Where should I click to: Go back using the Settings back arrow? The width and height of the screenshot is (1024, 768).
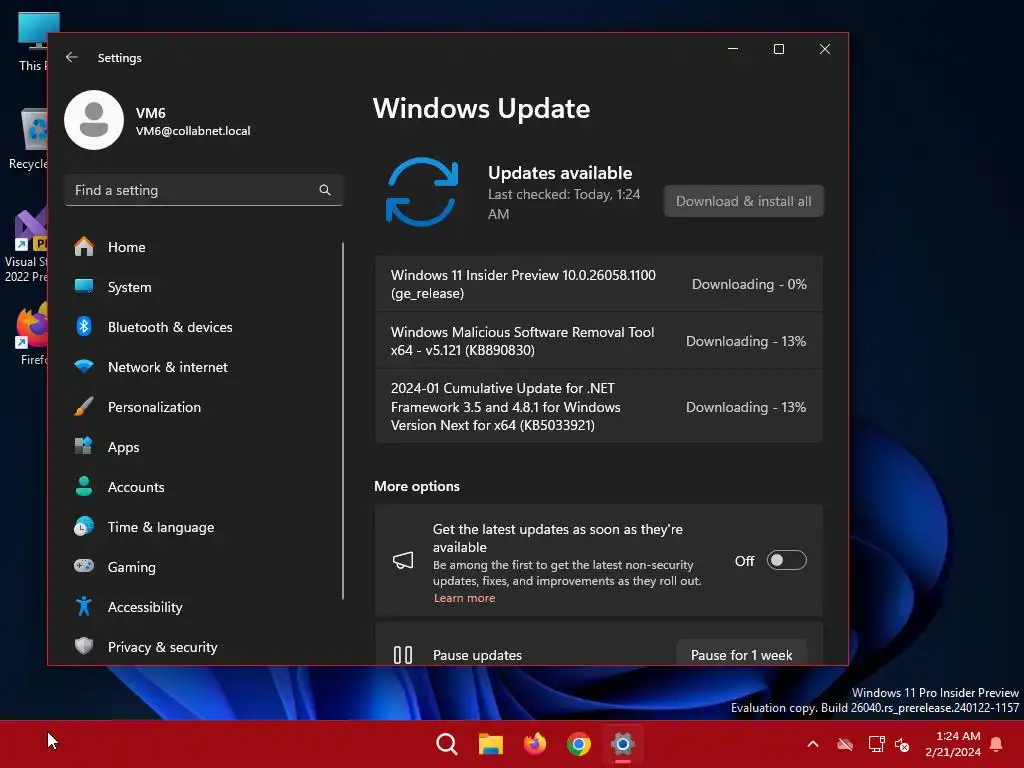click(x=72, y=57)
